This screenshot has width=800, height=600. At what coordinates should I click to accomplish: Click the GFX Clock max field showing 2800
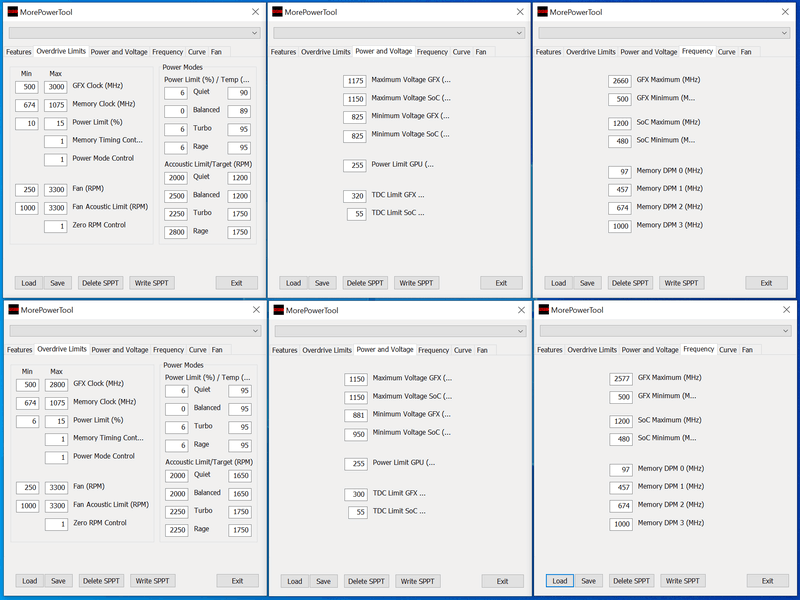57,385
